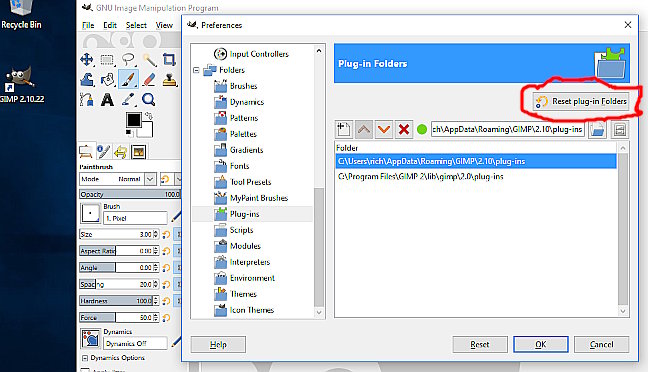Open the File menu in GIMP

pyautogui.click(x=88, y=26)
